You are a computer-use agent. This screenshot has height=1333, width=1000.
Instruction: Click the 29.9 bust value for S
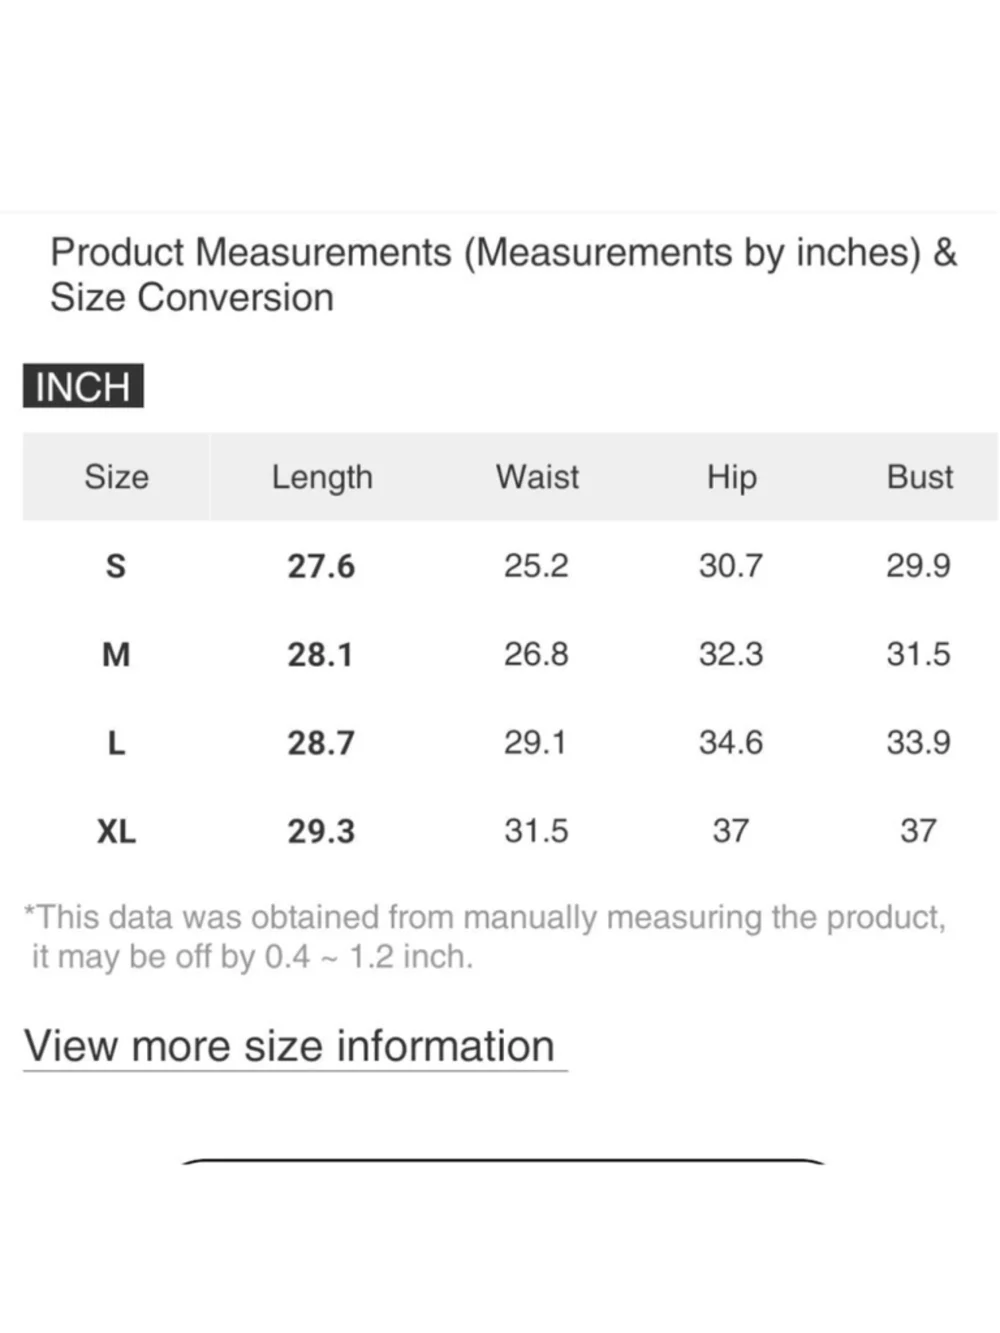point(918,565)
